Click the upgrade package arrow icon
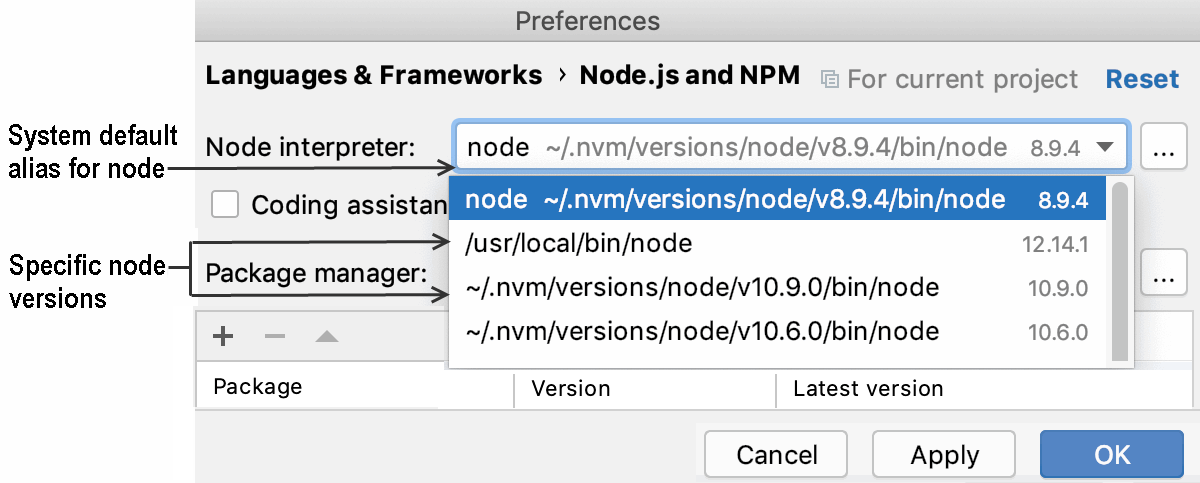1200x483 pixels. [327, 337]
